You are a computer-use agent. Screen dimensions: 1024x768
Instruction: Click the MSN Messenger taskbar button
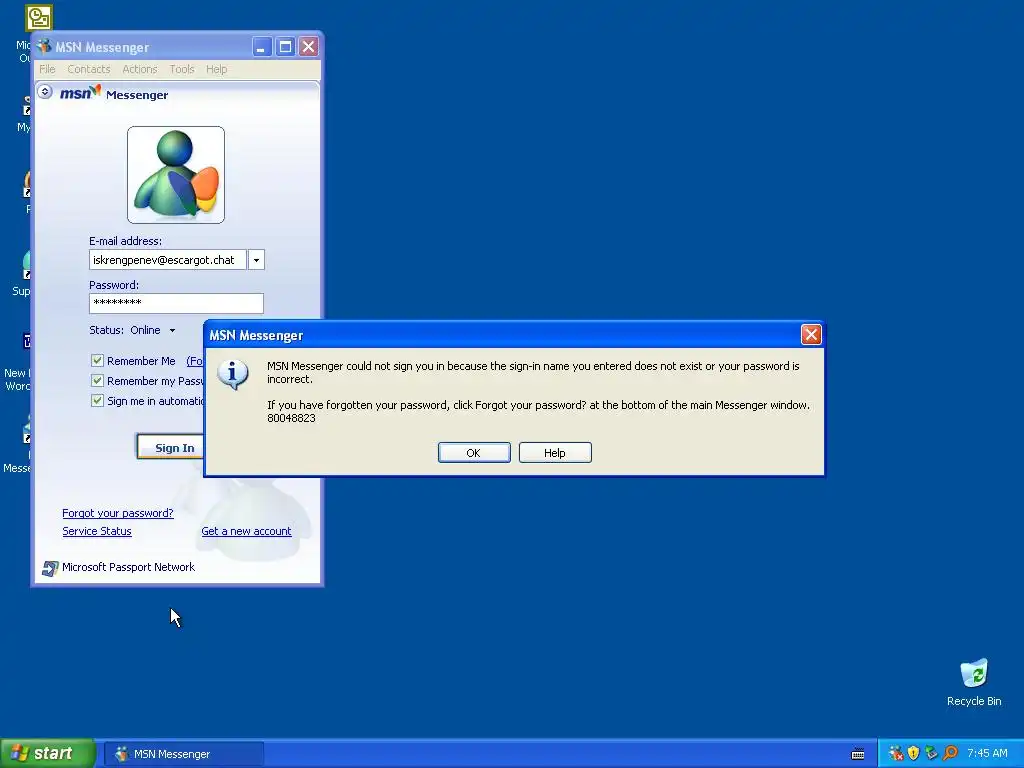[183, 754]
